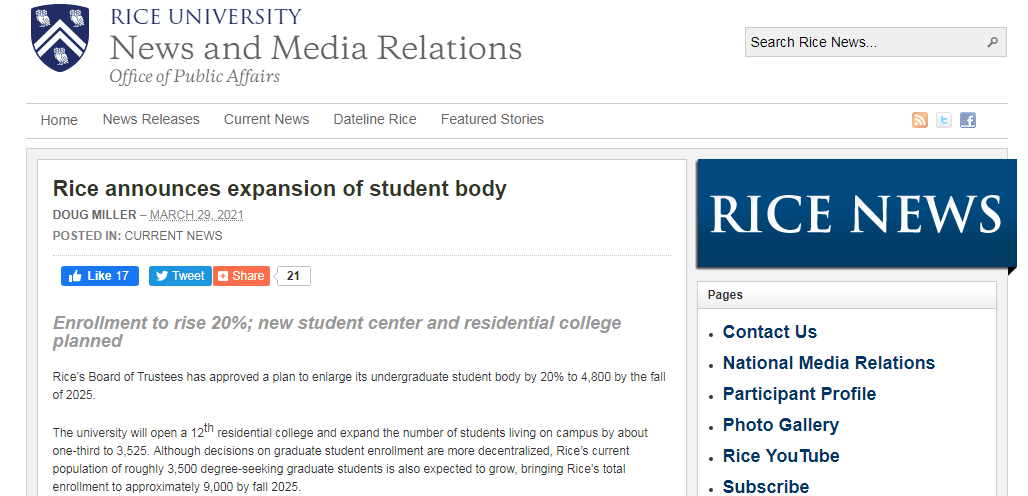Go to the Home menu item
1028x496 pixels.
pos(59,120)
